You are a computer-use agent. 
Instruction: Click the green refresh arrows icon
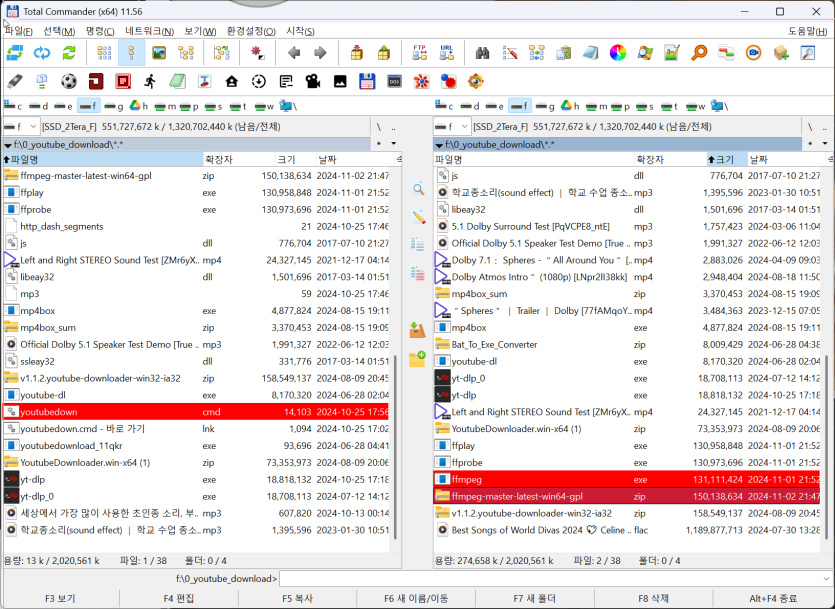[69, 53]
